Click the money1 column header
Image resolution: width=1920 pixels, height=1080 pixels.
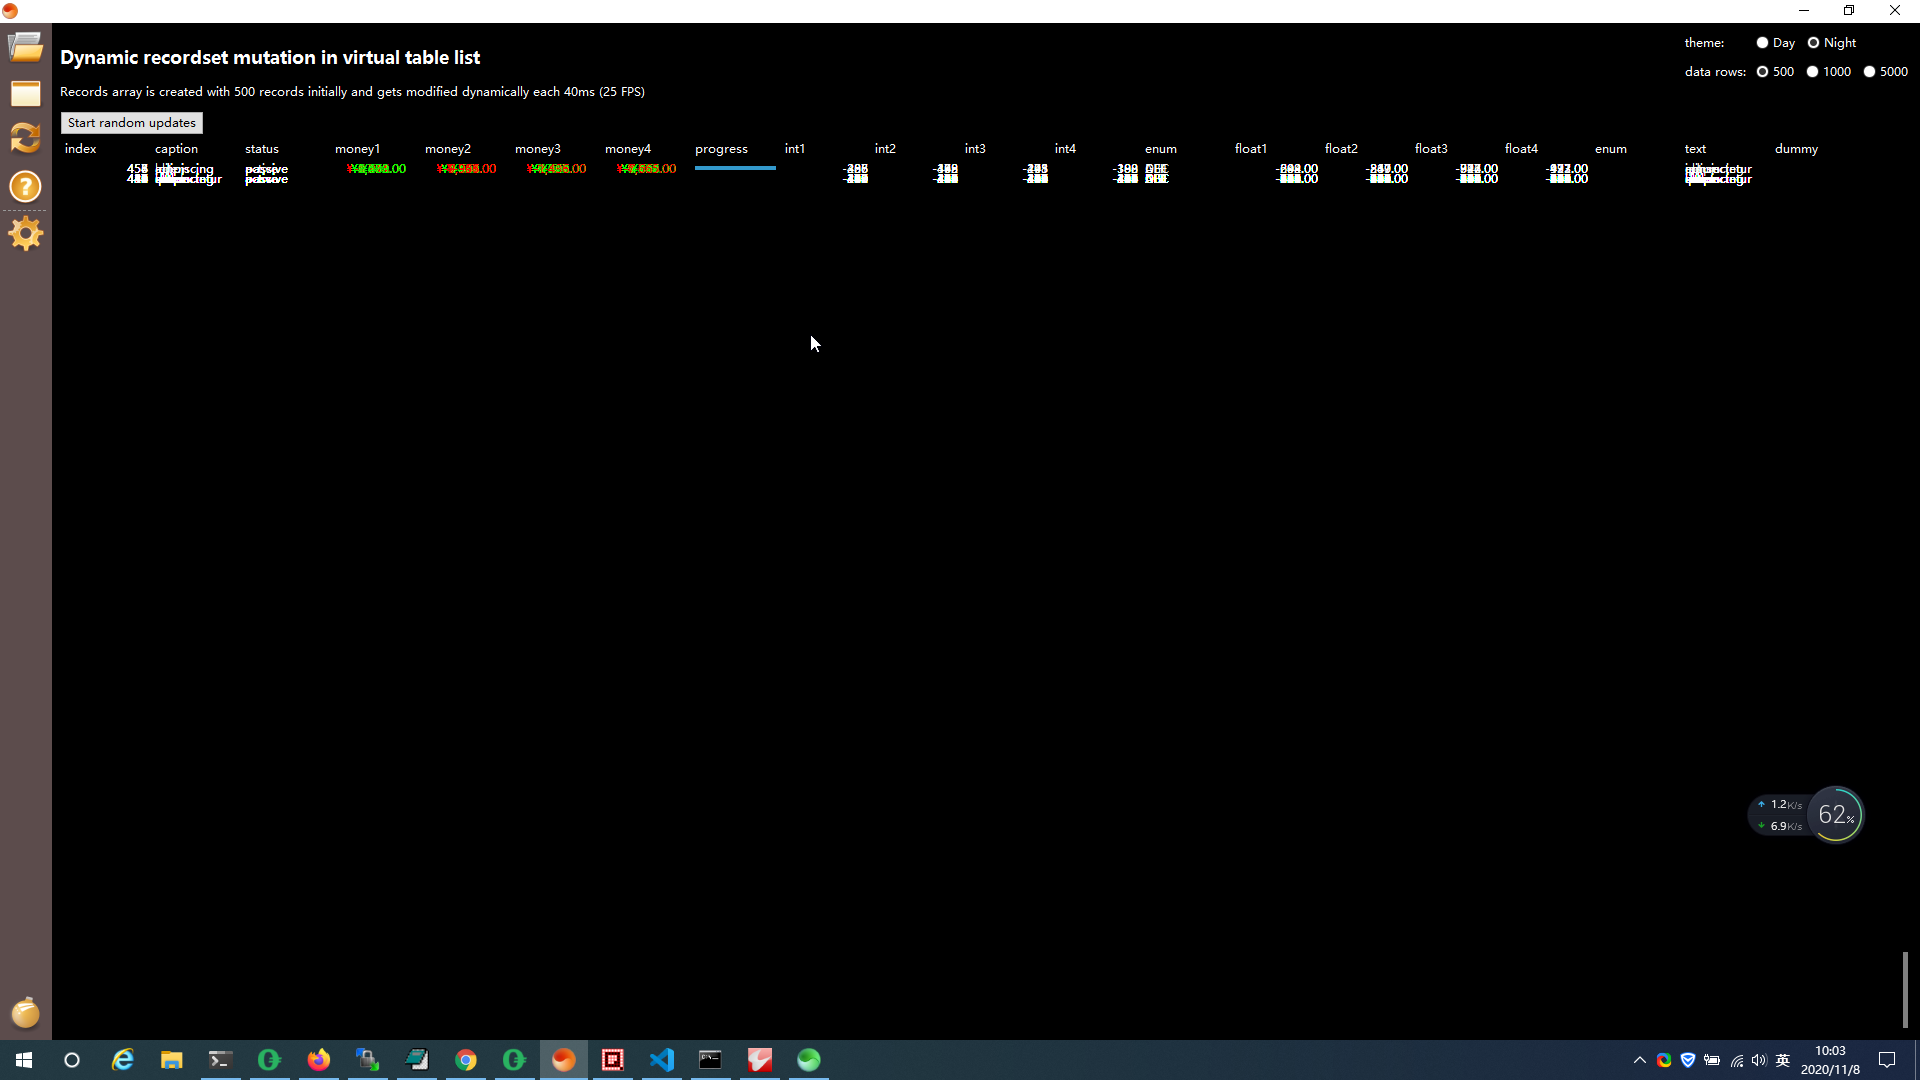click(357, 149)
